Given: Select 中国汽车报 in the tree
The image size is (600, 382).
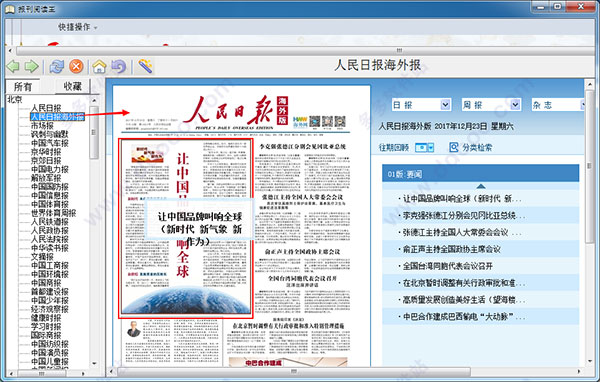Looking at the screenshot, I should coord(50,143).
